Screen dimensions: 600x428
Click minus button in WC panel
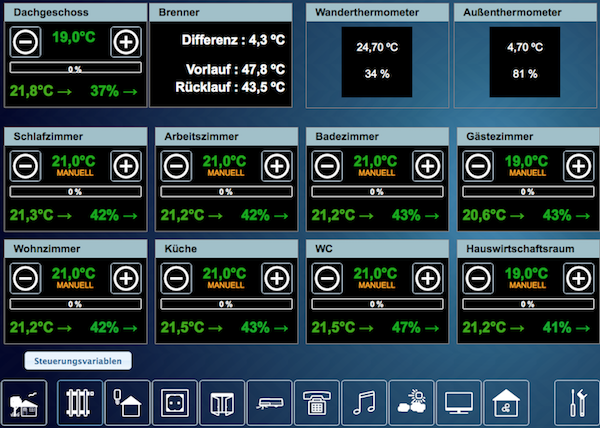pyautogui.click(x=327, y=278)
